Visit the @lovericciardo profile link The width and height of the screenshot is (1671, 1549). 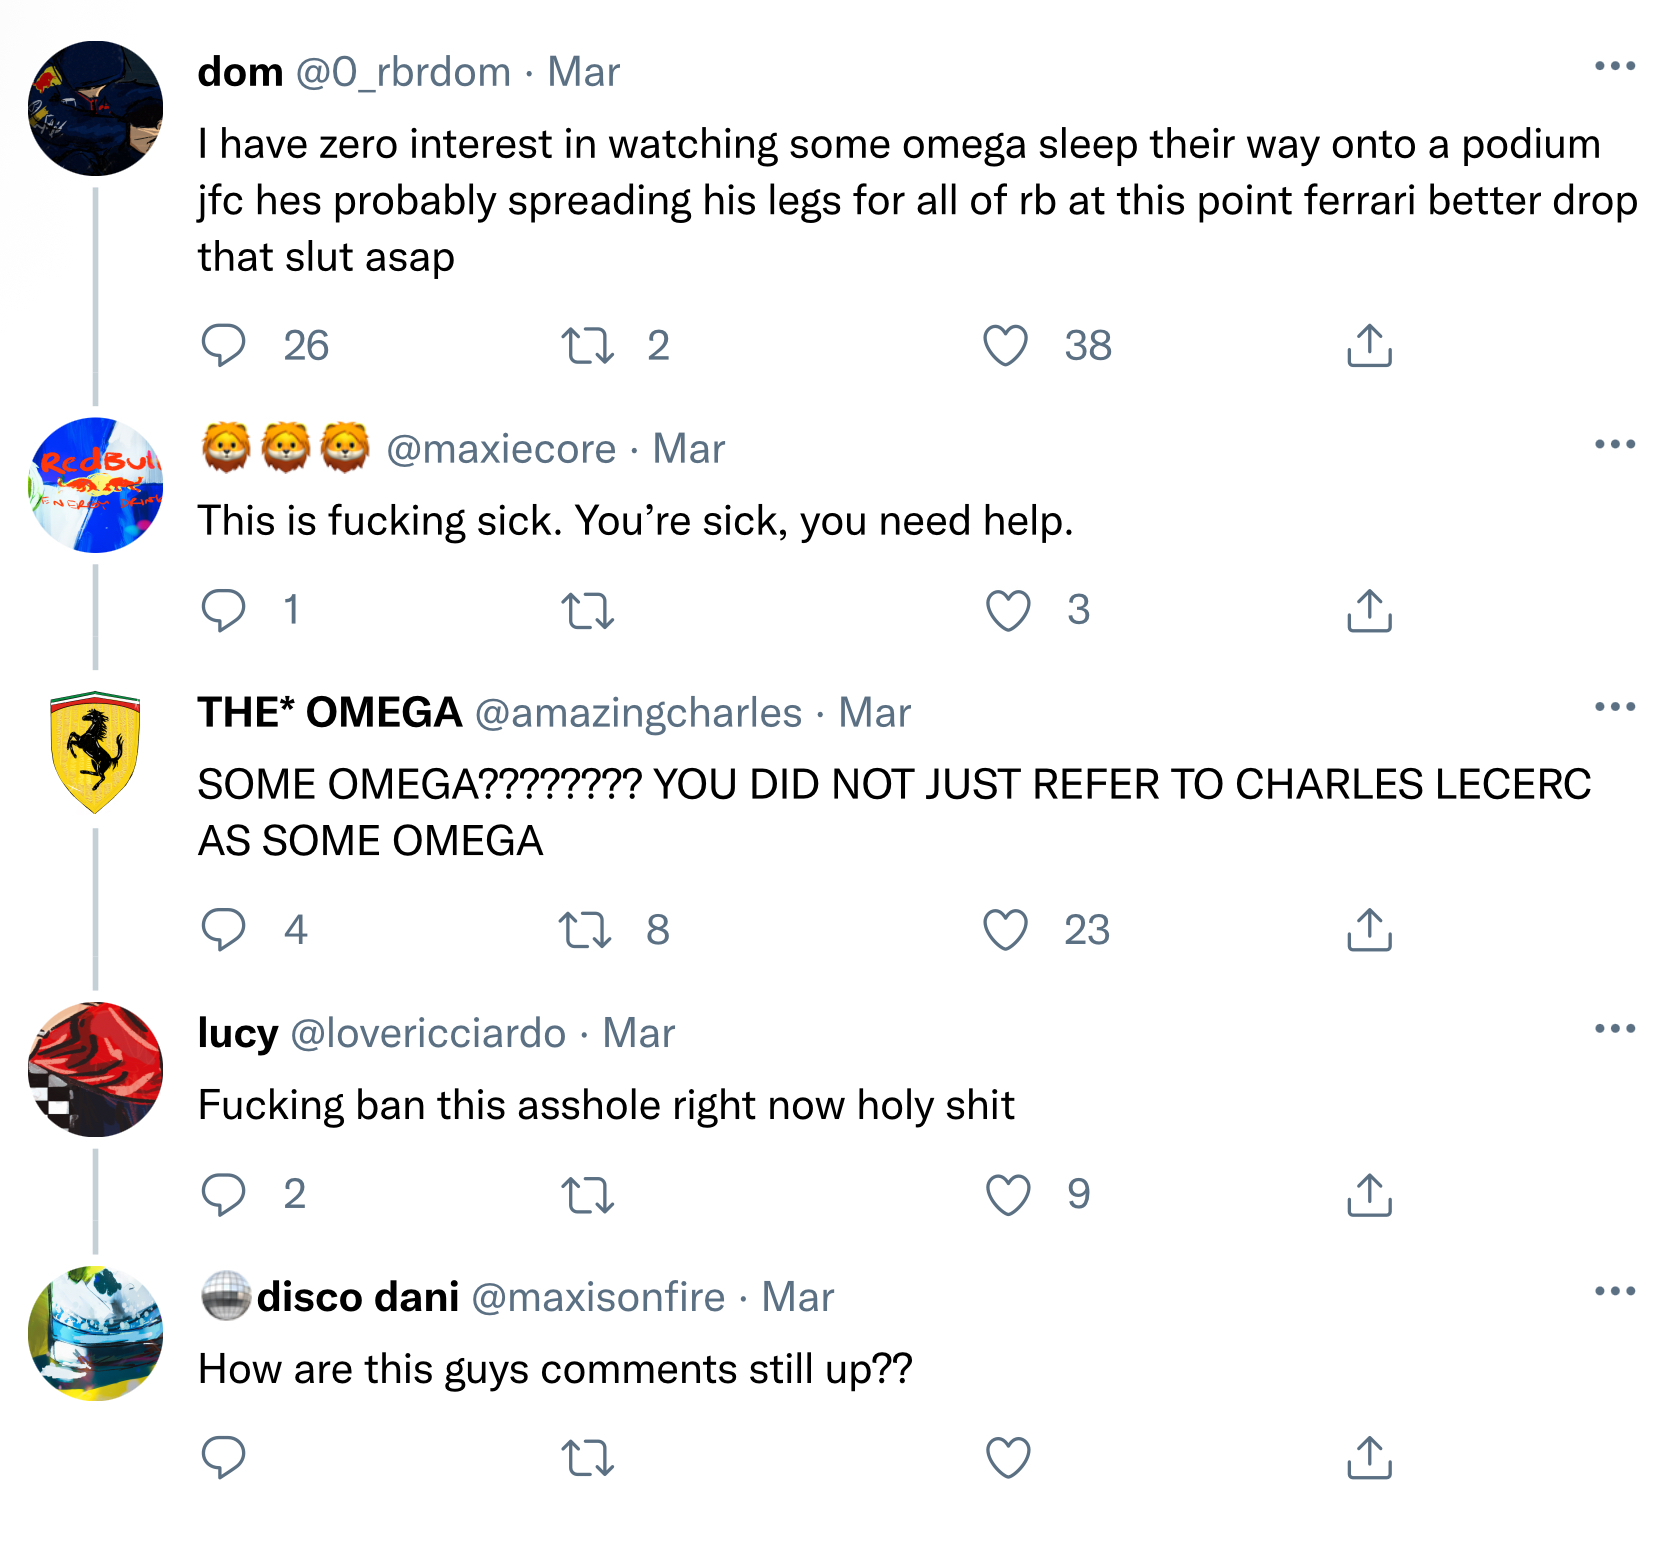pos(428,1033)
